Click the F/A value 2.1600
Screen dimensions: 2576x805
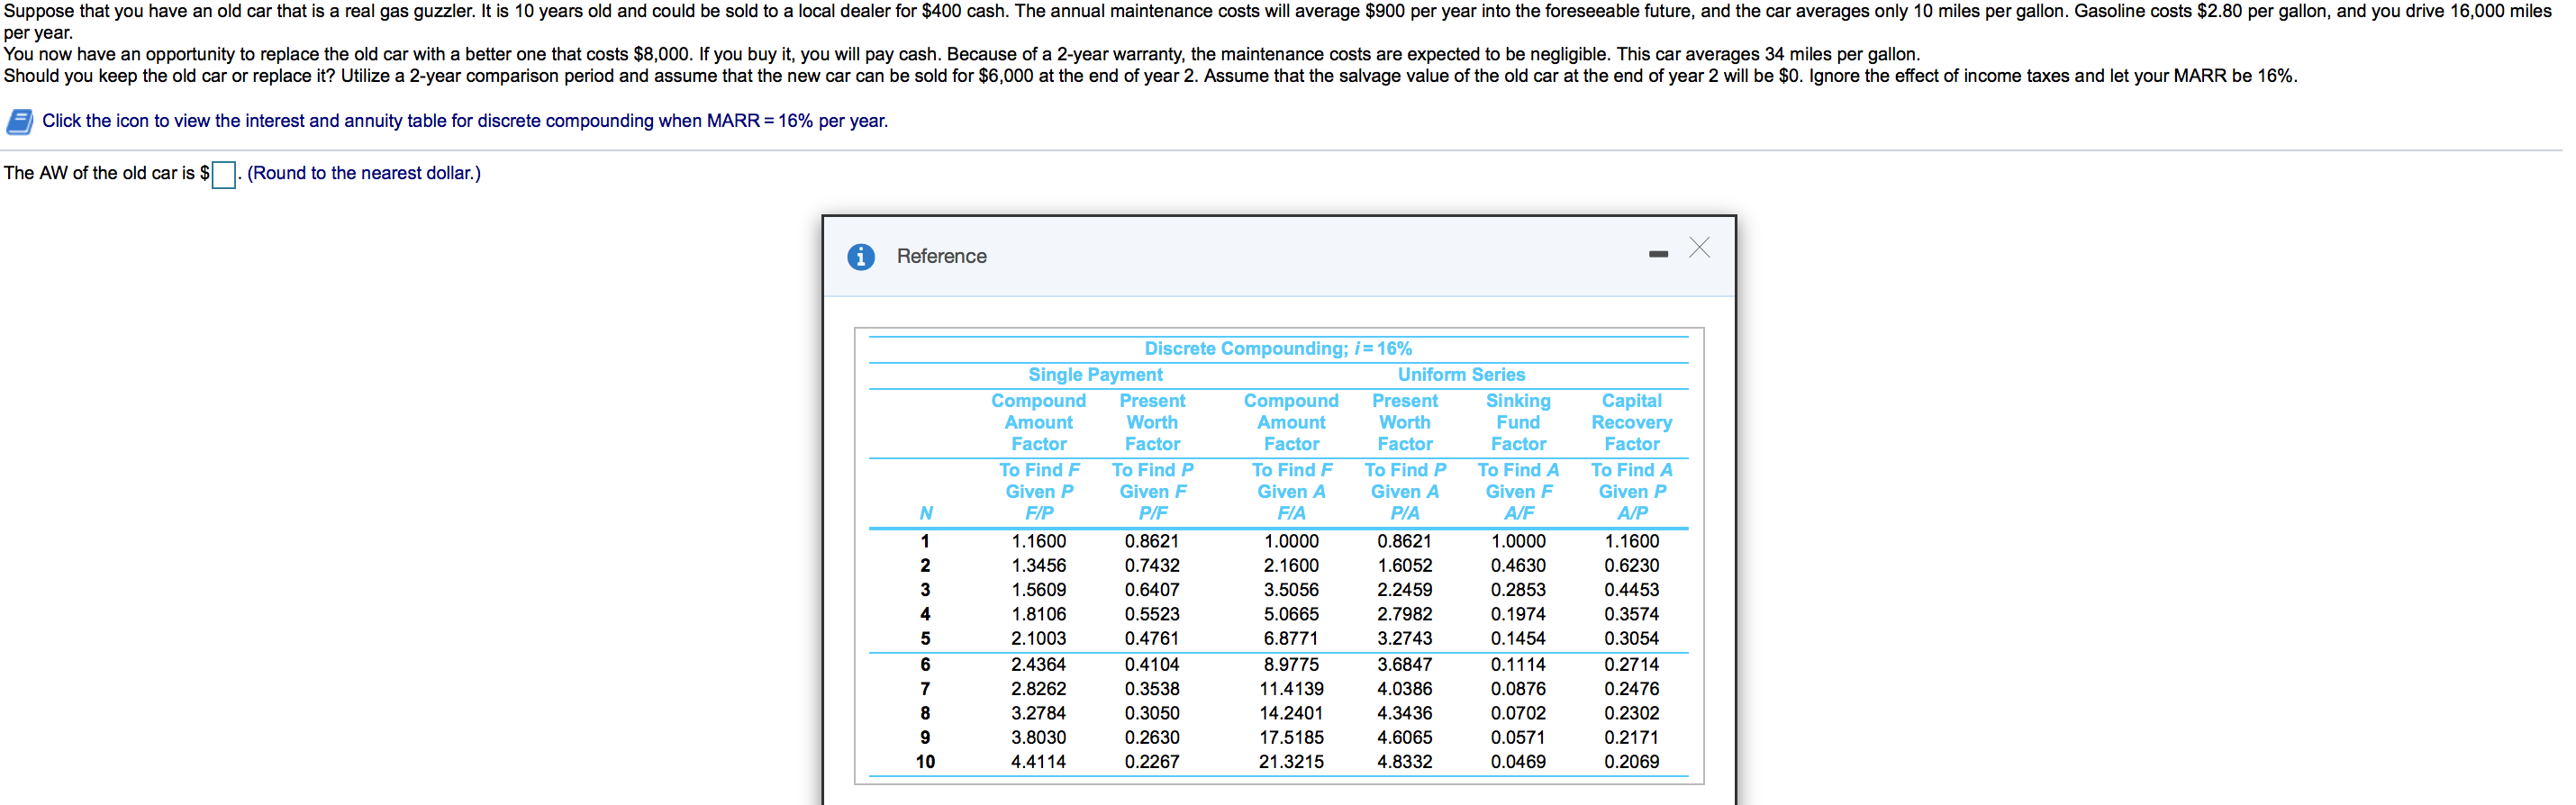1291,566
